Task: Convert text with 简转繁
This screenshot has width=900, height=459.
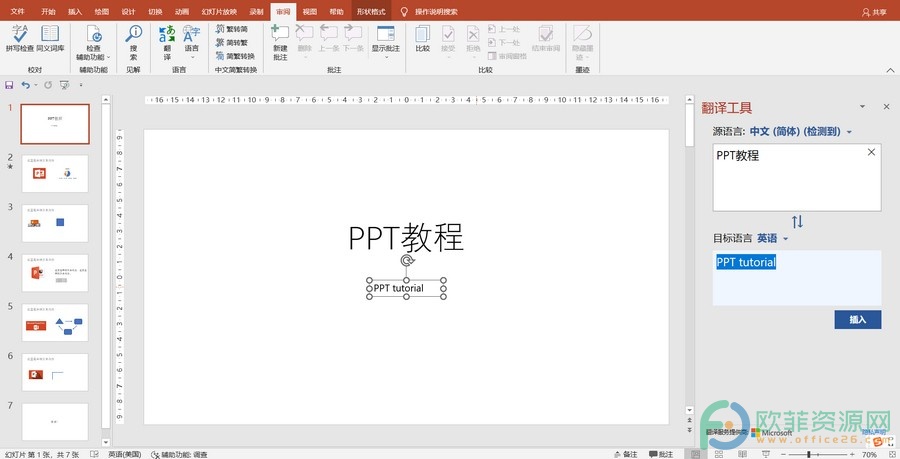Action: [x=232, y=42]
